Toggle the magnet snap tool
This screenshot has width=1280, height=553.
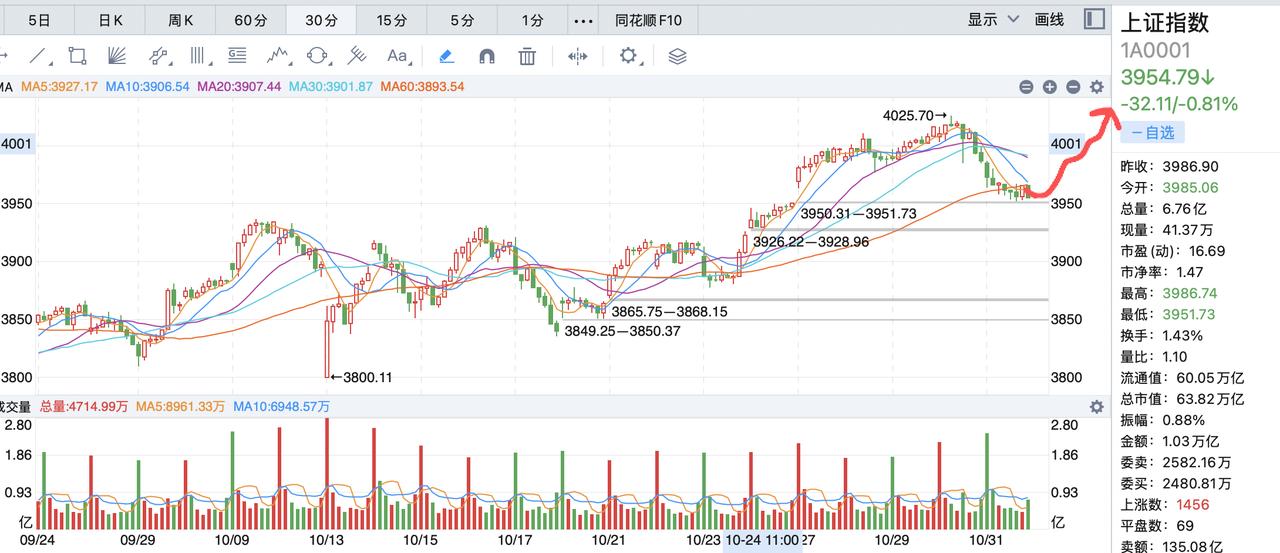[487, 56]
